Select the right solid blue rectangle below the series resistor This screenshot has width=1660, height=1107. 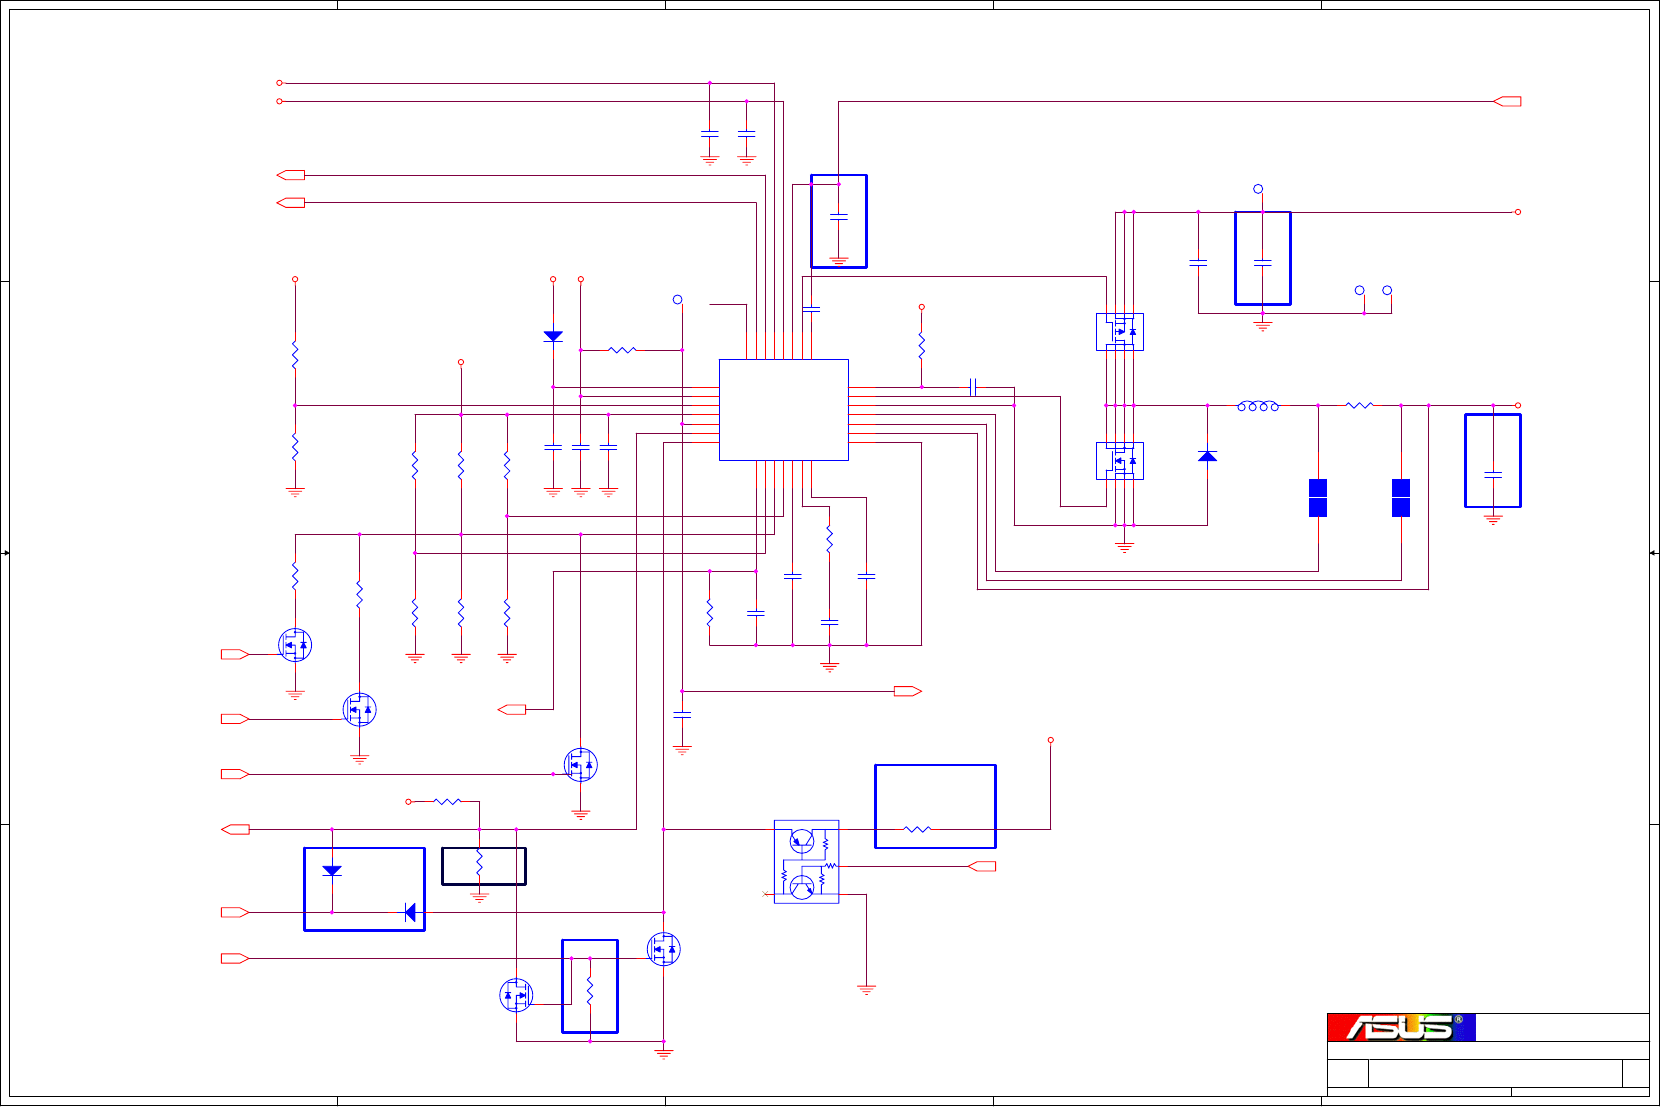[x=1401, y=498]
